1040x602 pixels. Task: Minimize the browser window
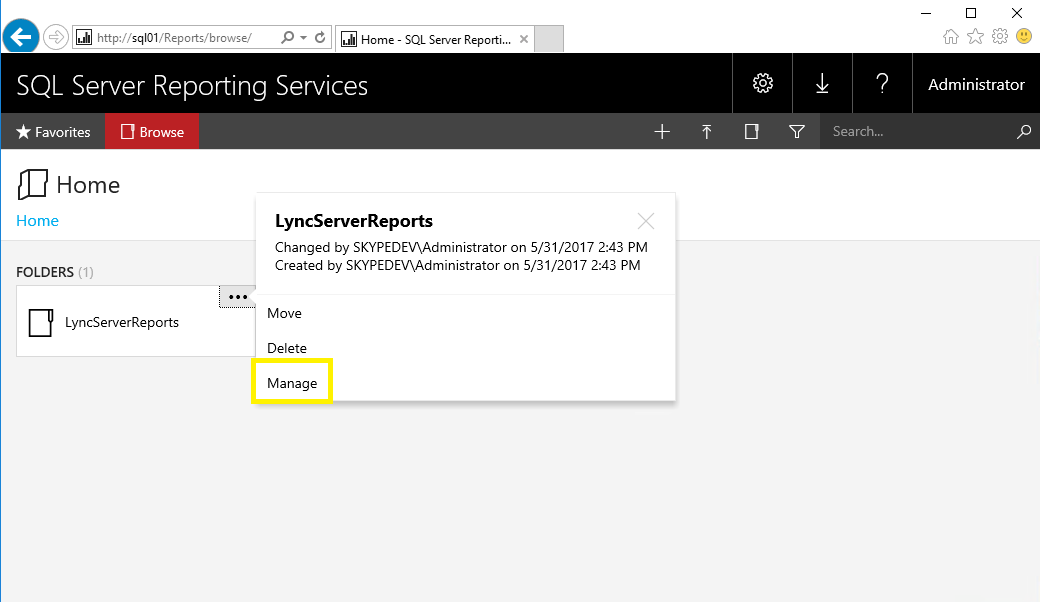coord(927,13)
